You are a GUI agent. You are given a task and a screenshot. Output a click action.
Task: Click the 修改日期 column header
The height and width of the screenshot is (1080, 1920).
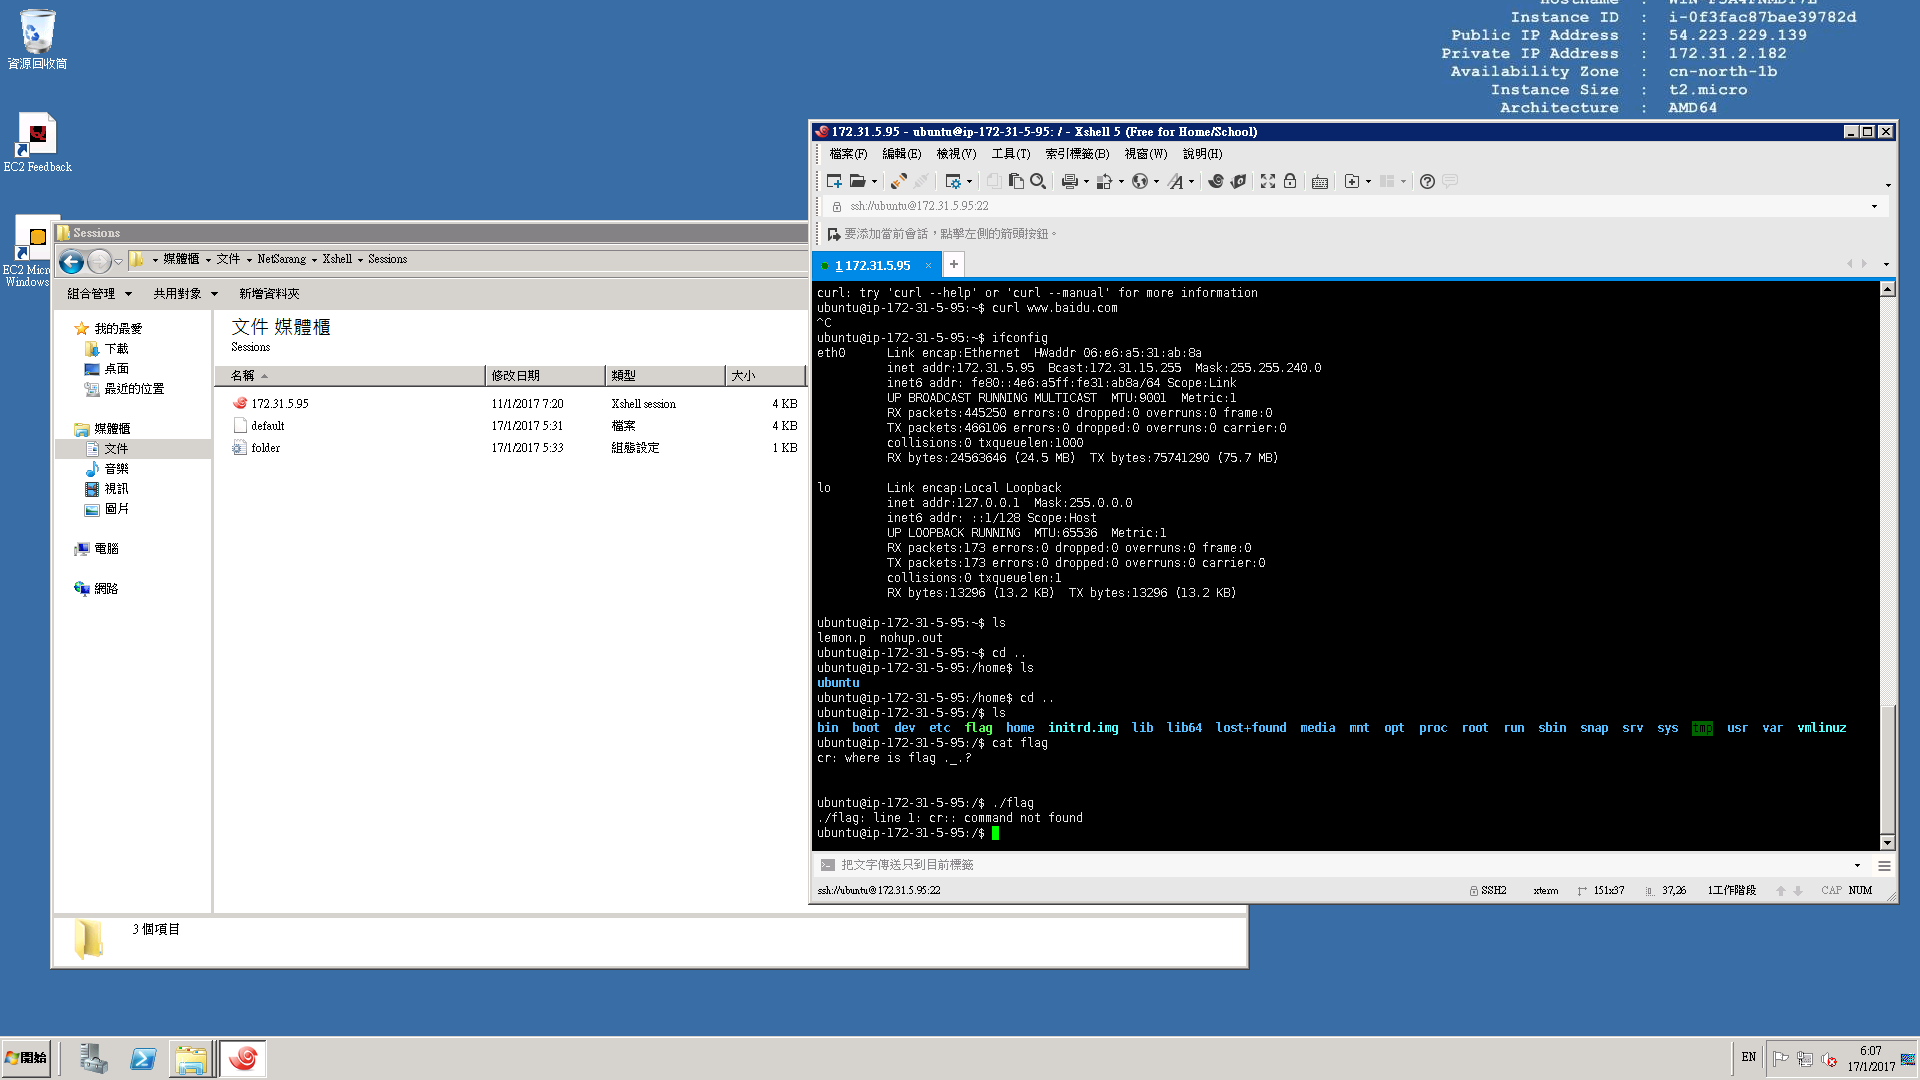(545, 376)
